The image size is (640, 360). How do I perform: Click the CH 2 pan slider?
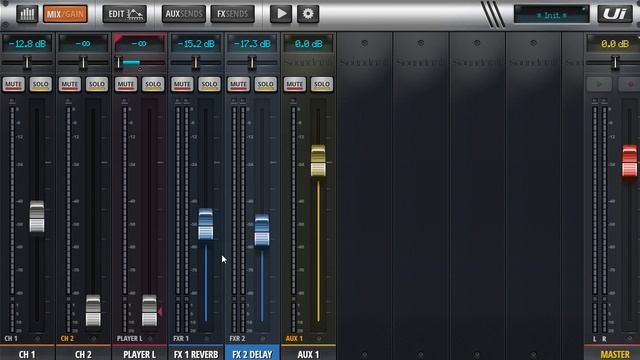coord(83,62)
